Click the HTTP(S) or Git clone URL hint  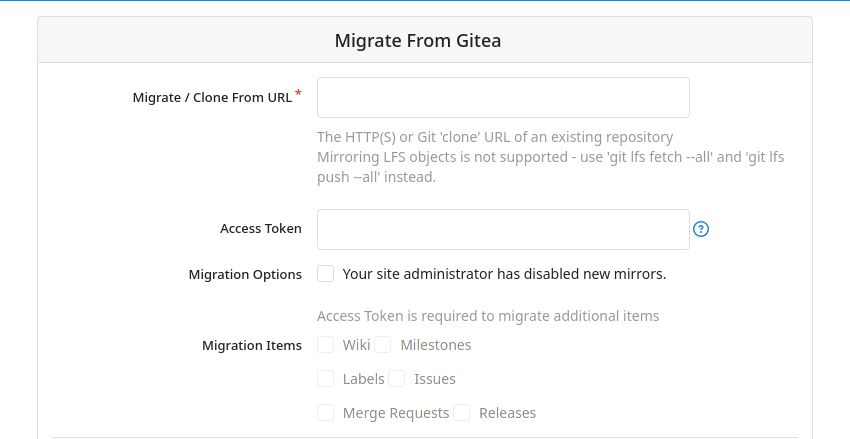(495, 137)
